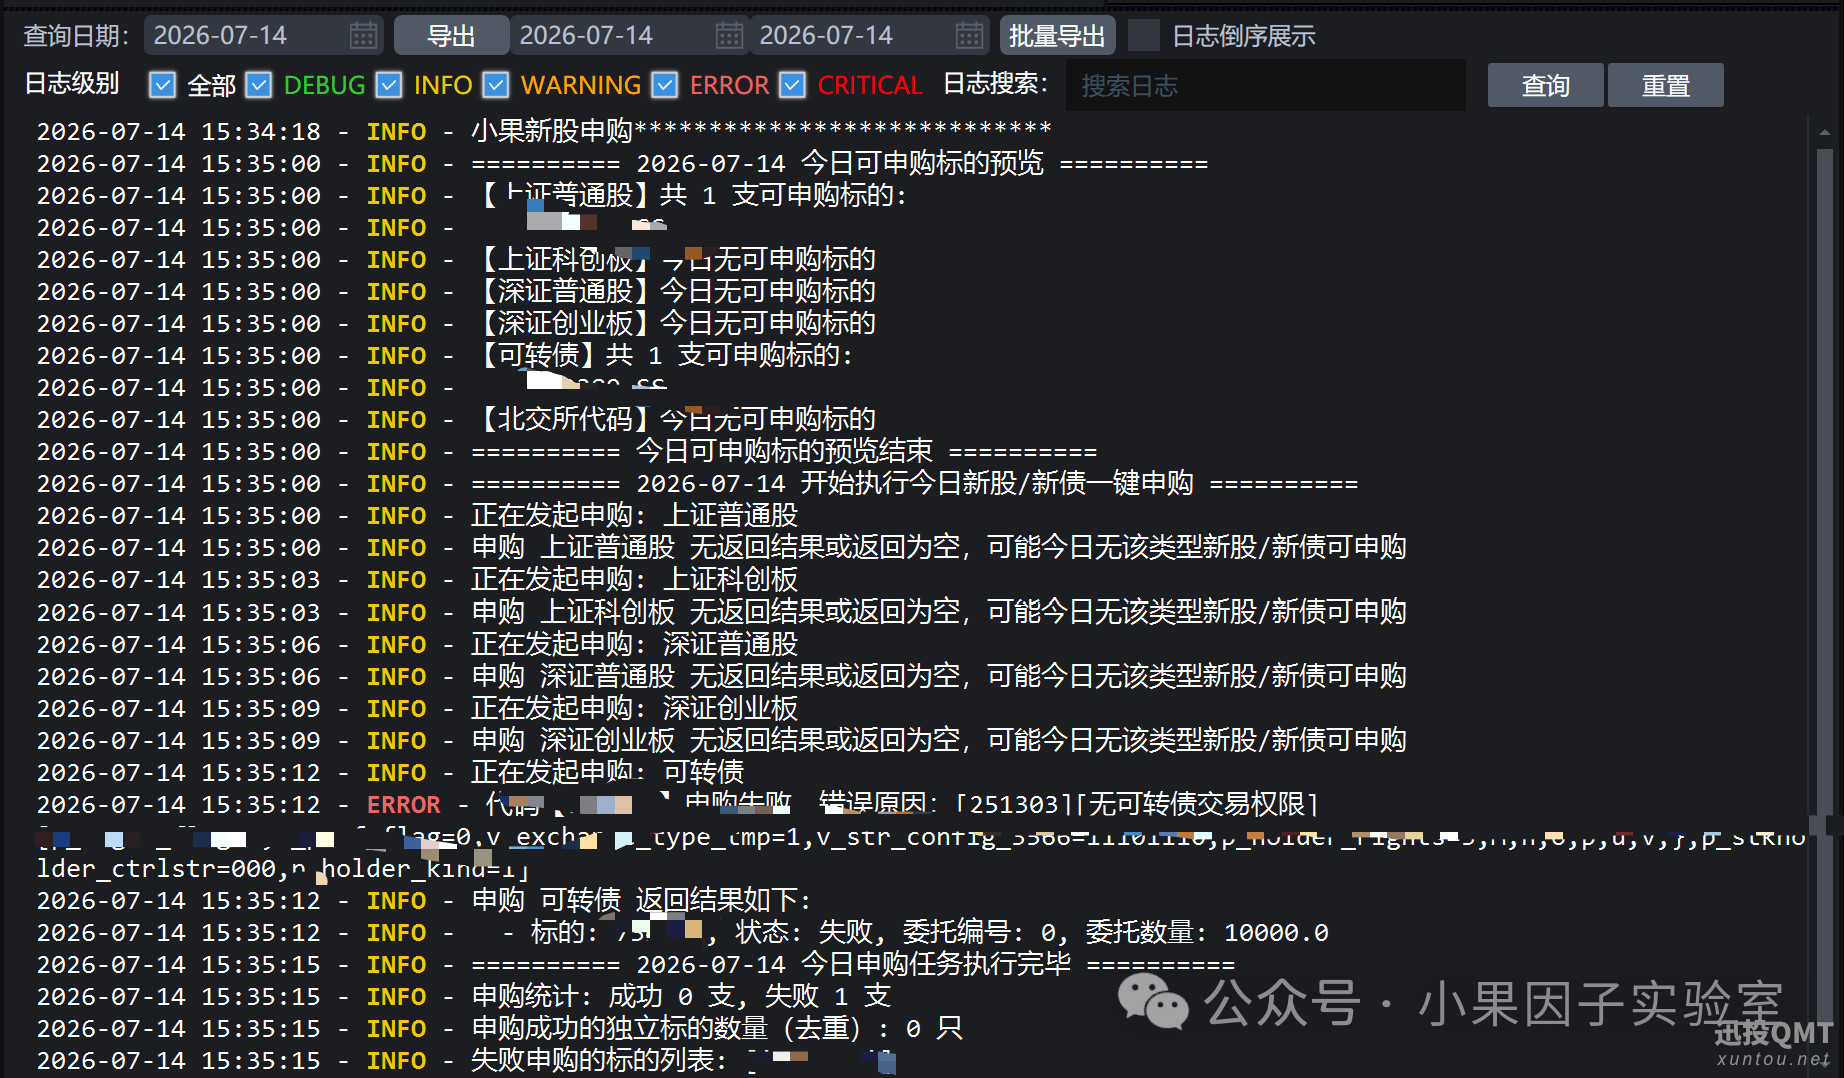Select log line 正在发起申购: 可转债
Image resolution: width=1844 pixels, height=1078 pixels.
(390, 772)
